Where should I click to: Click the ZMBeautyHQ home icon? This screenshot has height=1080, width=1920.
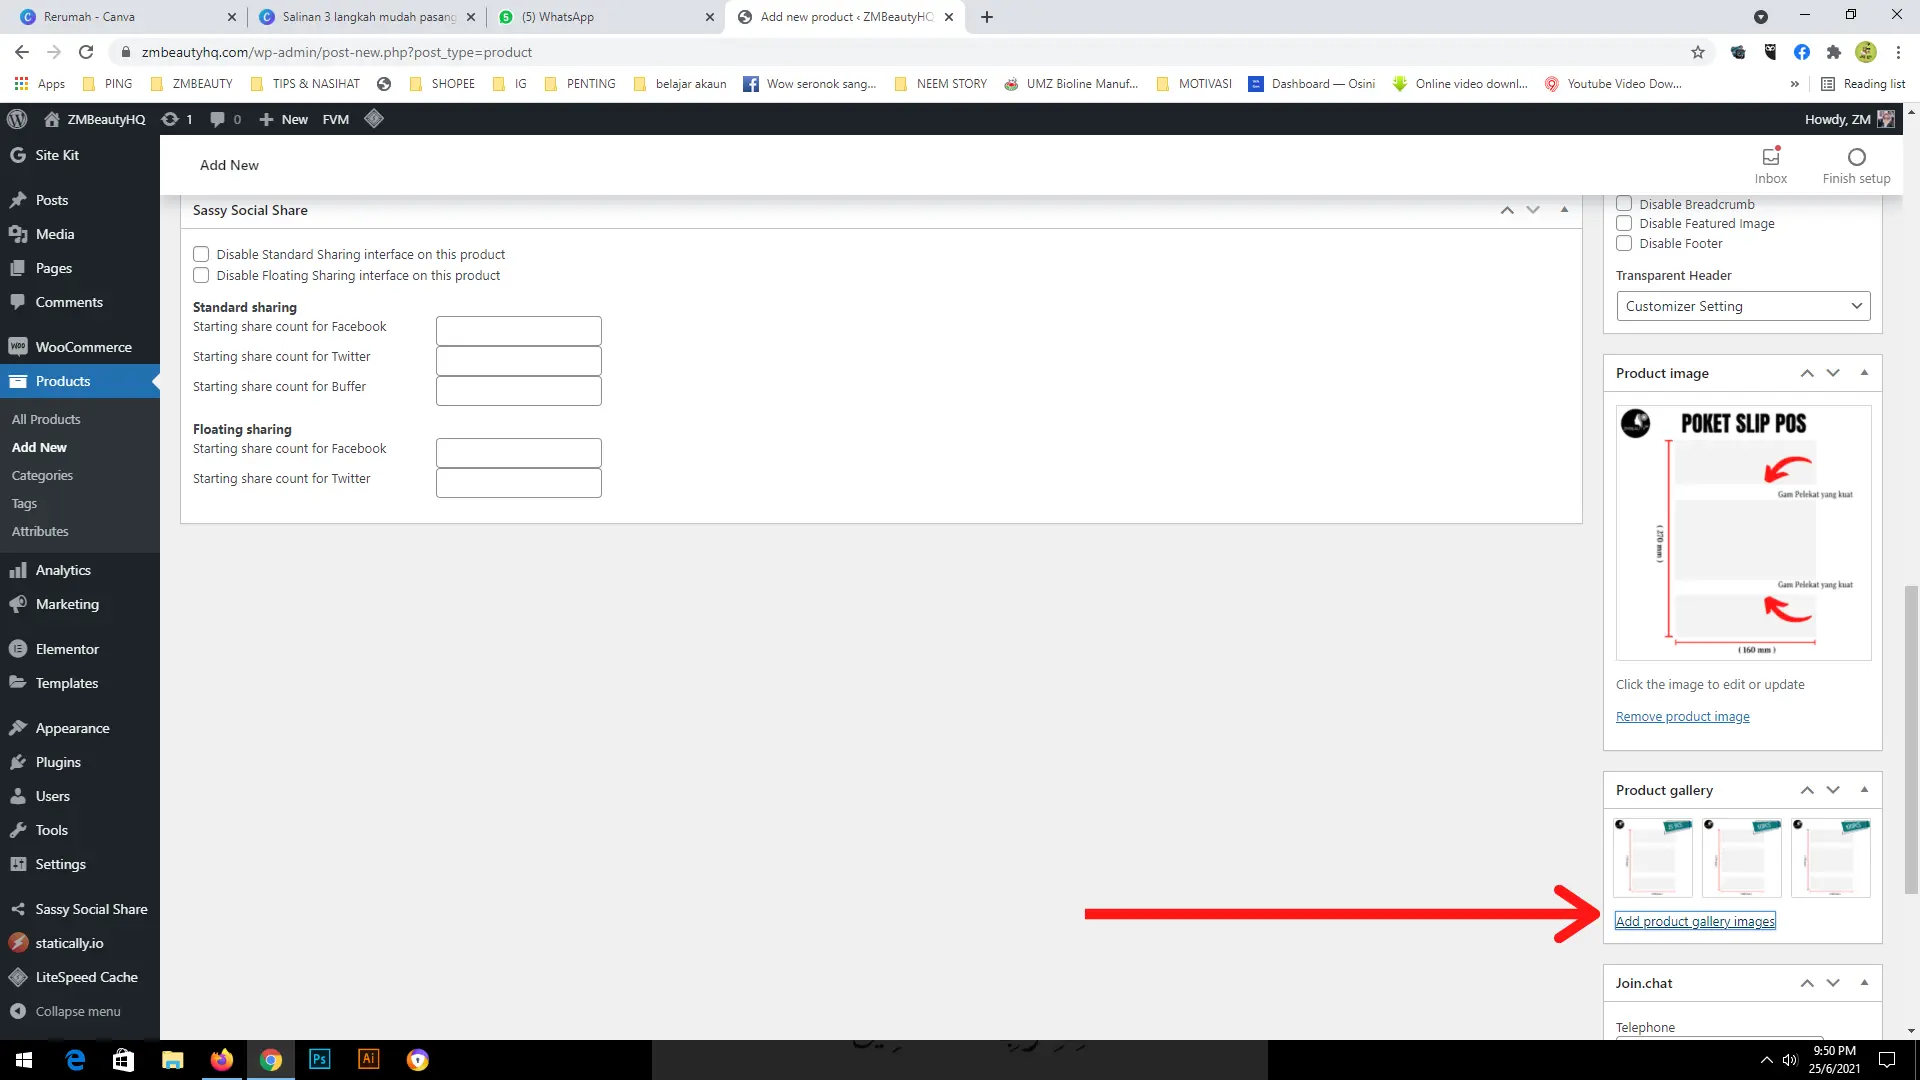pyautogui.click(x=52, y=119)
